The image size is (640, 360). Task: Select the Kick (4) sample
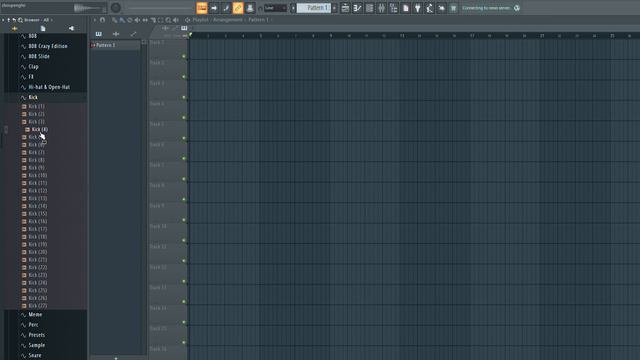pyautogui.click(x=40, y=129)
